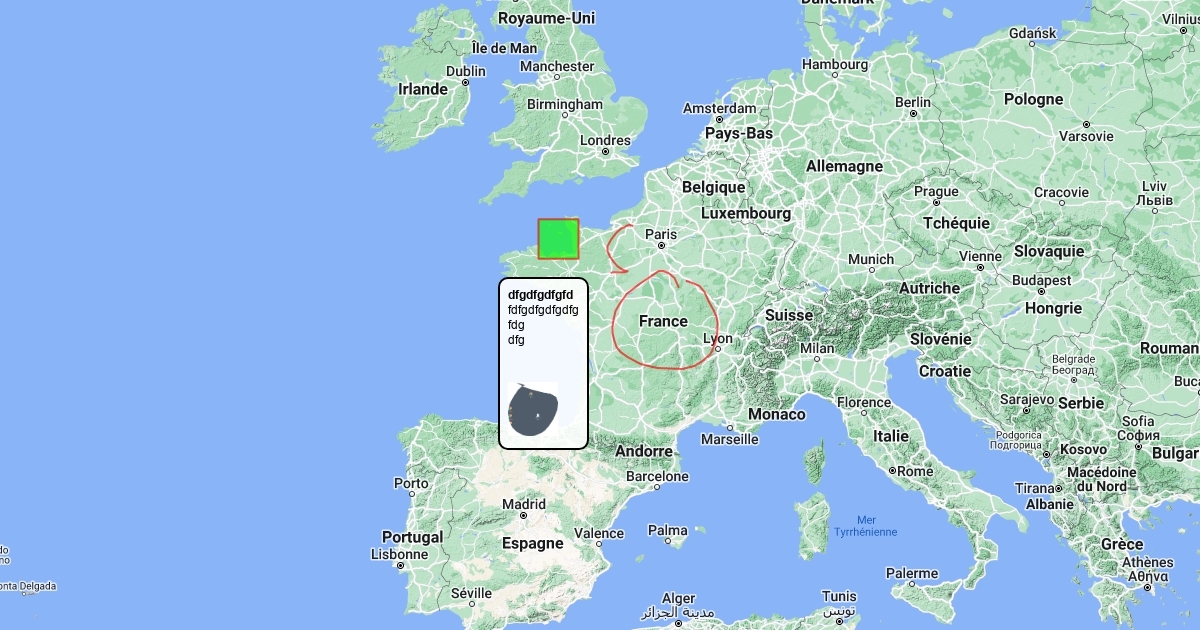Screen dimensions: 1200x630
Task: Click the 'France' country label
Action: 663,321
